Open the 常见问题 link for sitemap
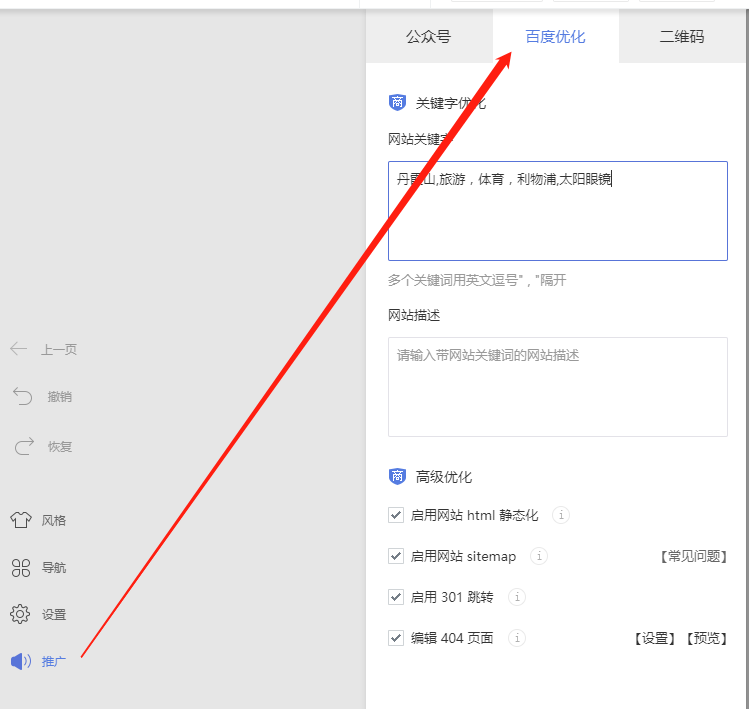Image resolution: width=749 pixels, height=709 pixels. (692, 556)
